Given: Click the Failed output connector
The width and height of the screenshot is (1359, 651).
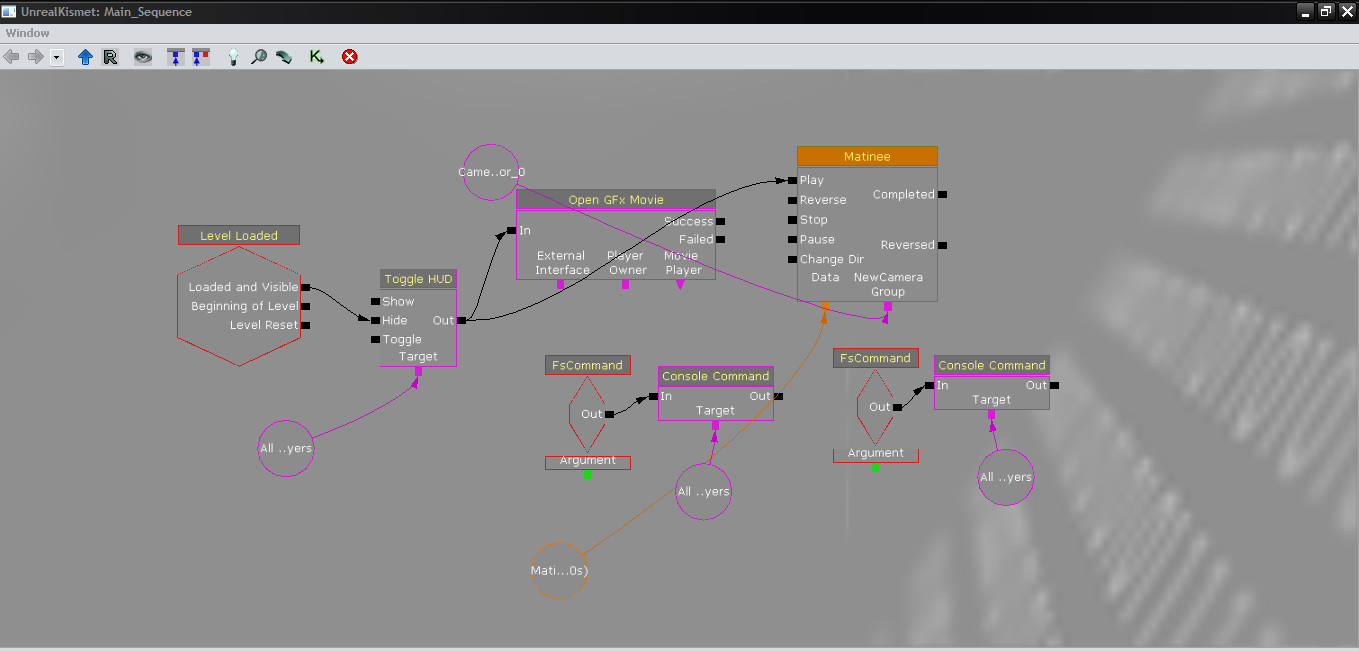Looking at the screenshot, I should (x=720, y=240).
